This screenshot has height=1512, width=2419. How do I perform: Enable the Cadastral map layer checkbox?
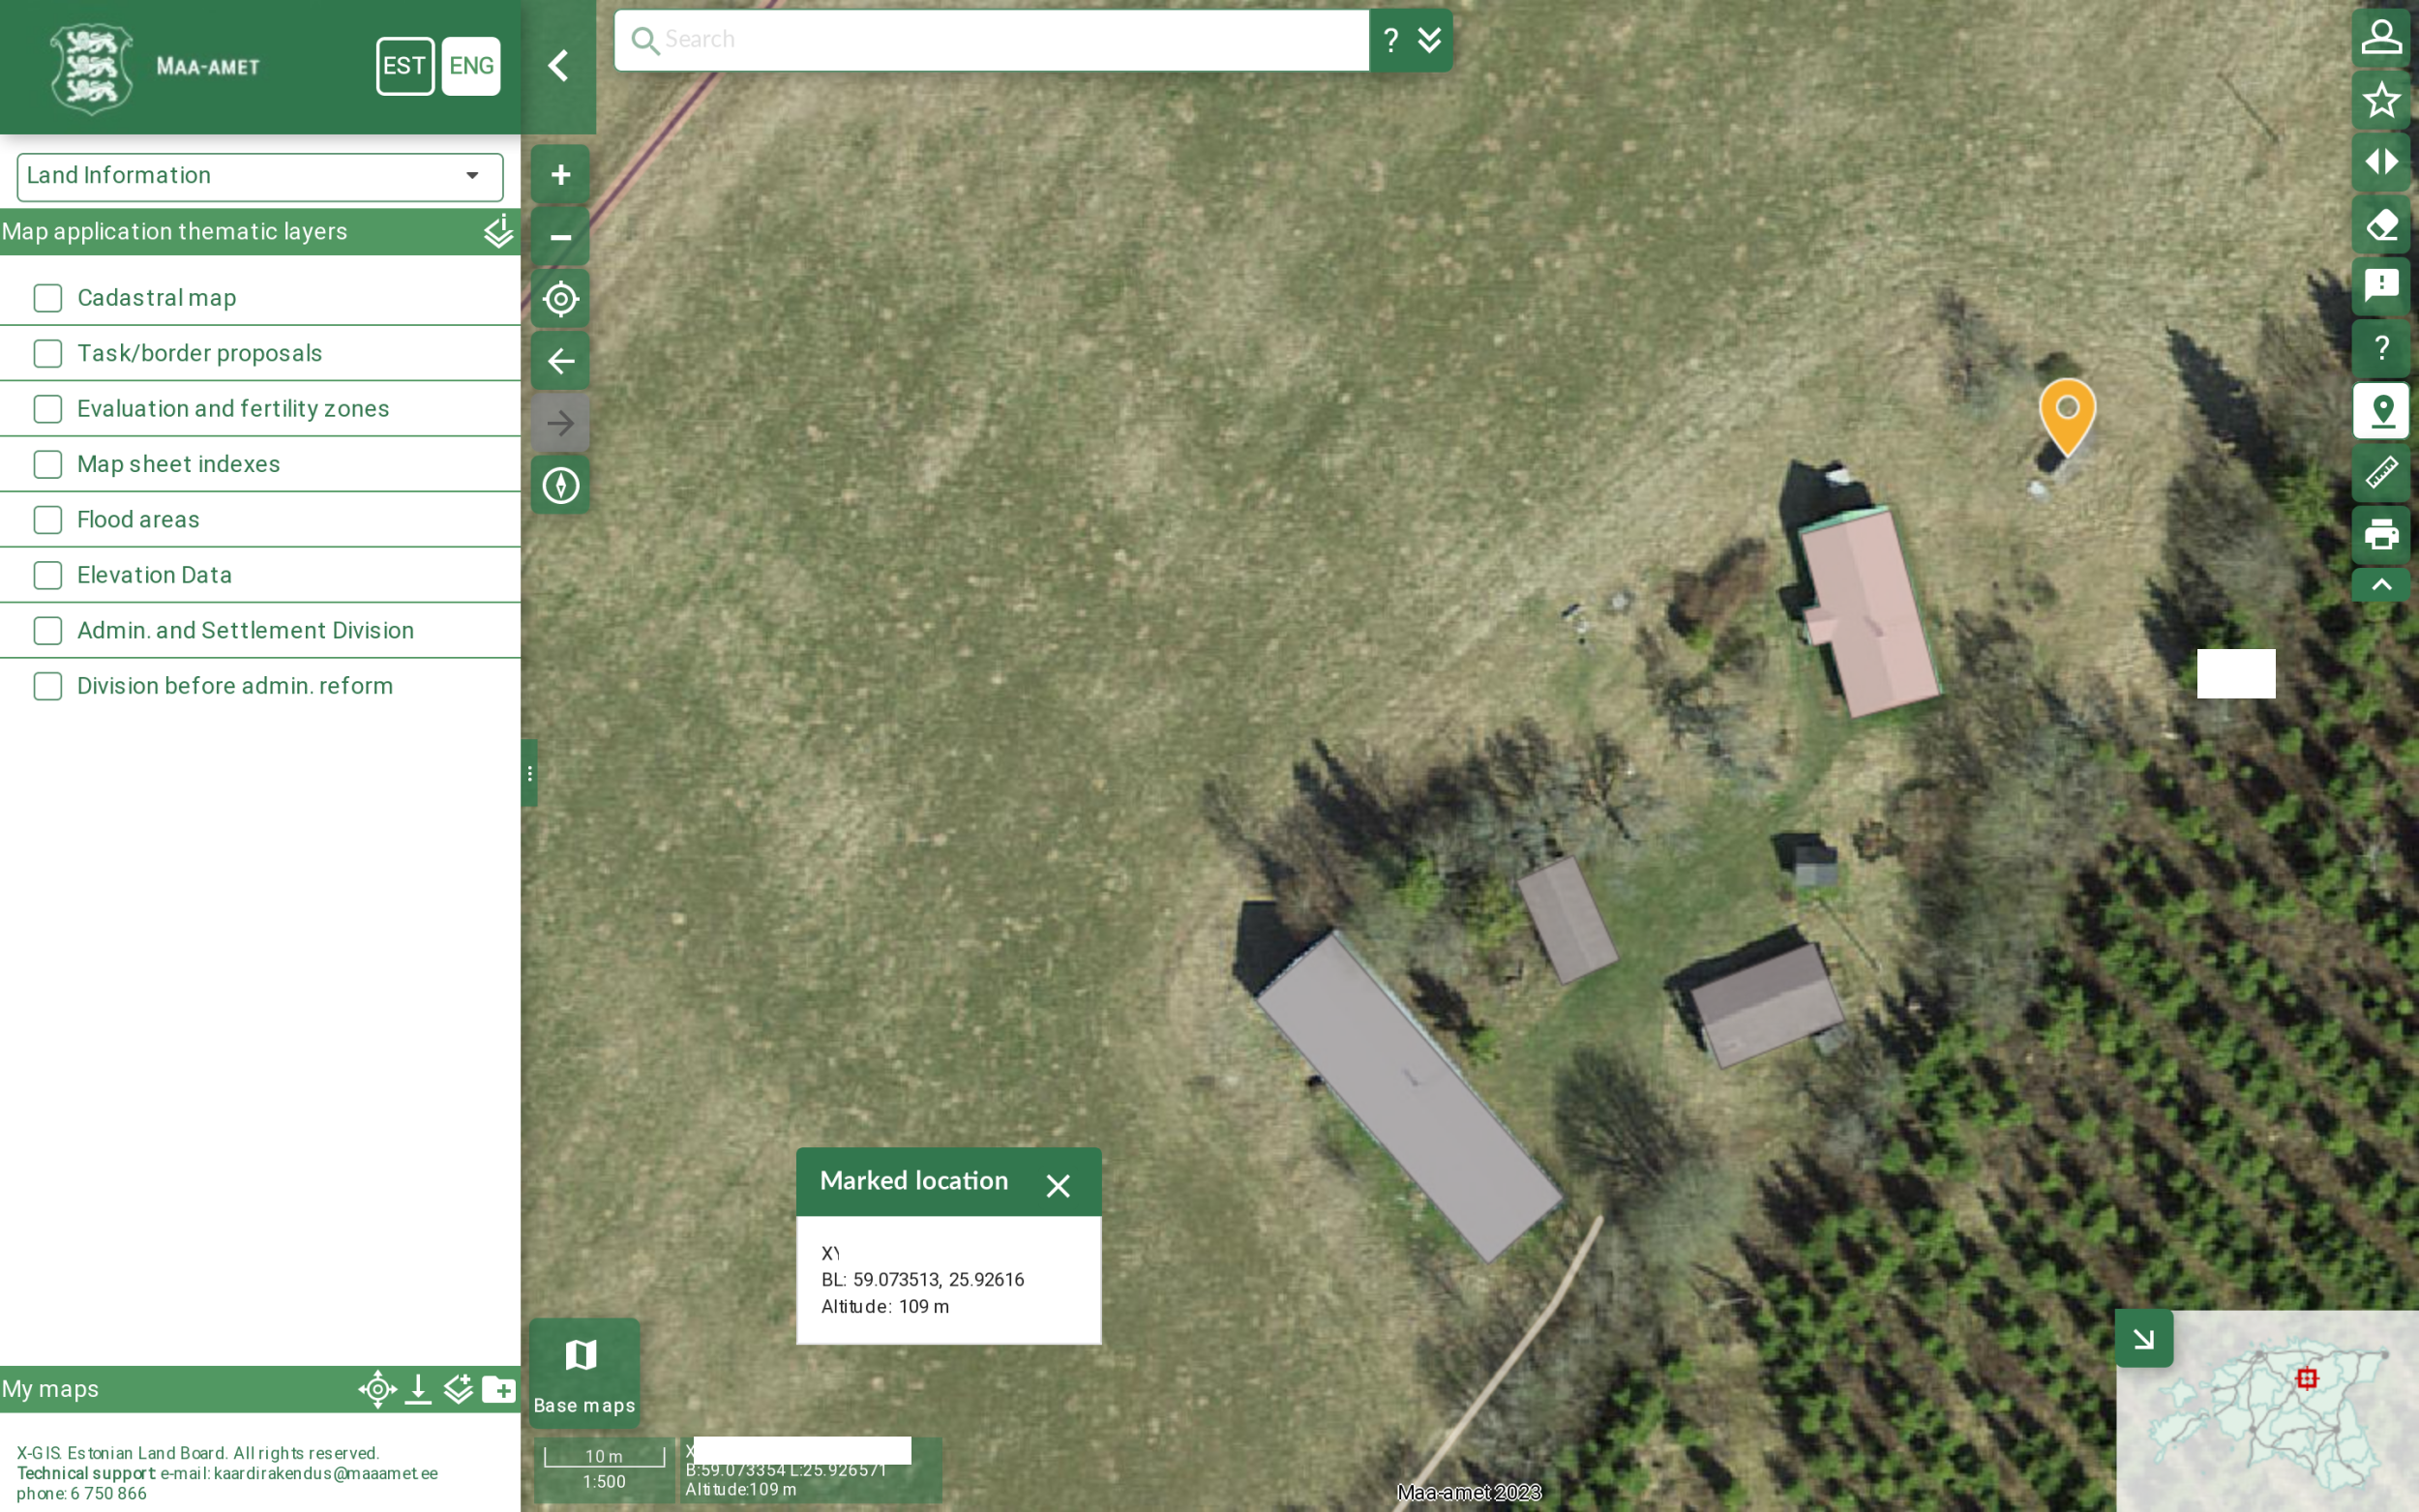click(47, 298)
